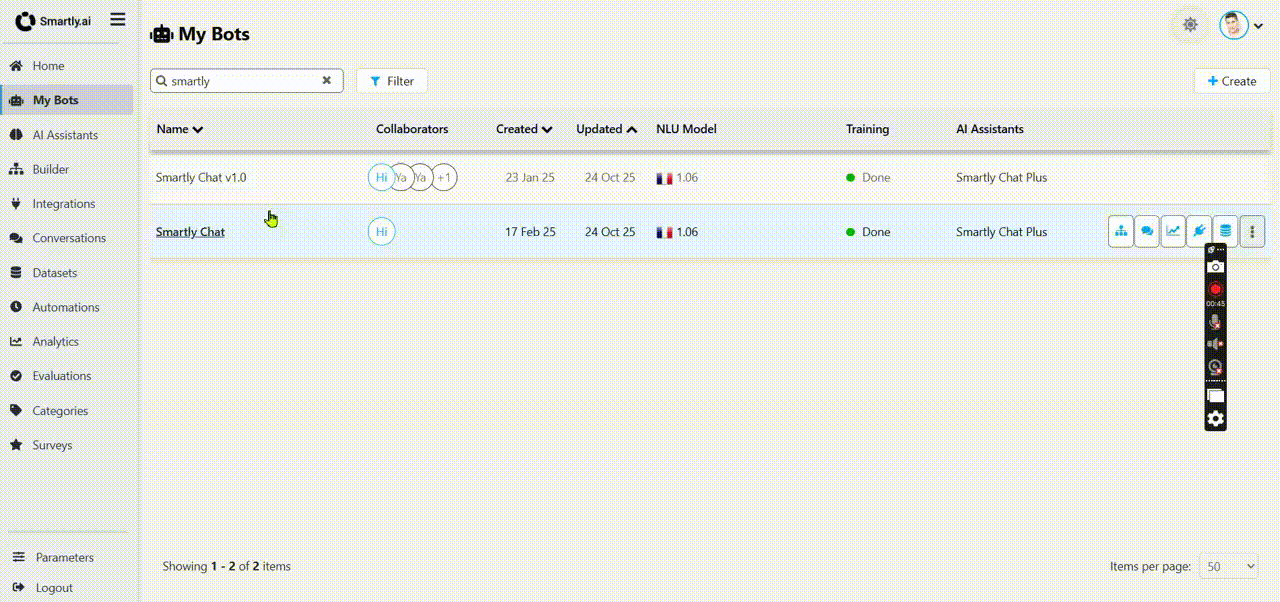Click 1.06 NLU model in Smartly Chat row
The image size is (1280, 602).
[677, 232]
